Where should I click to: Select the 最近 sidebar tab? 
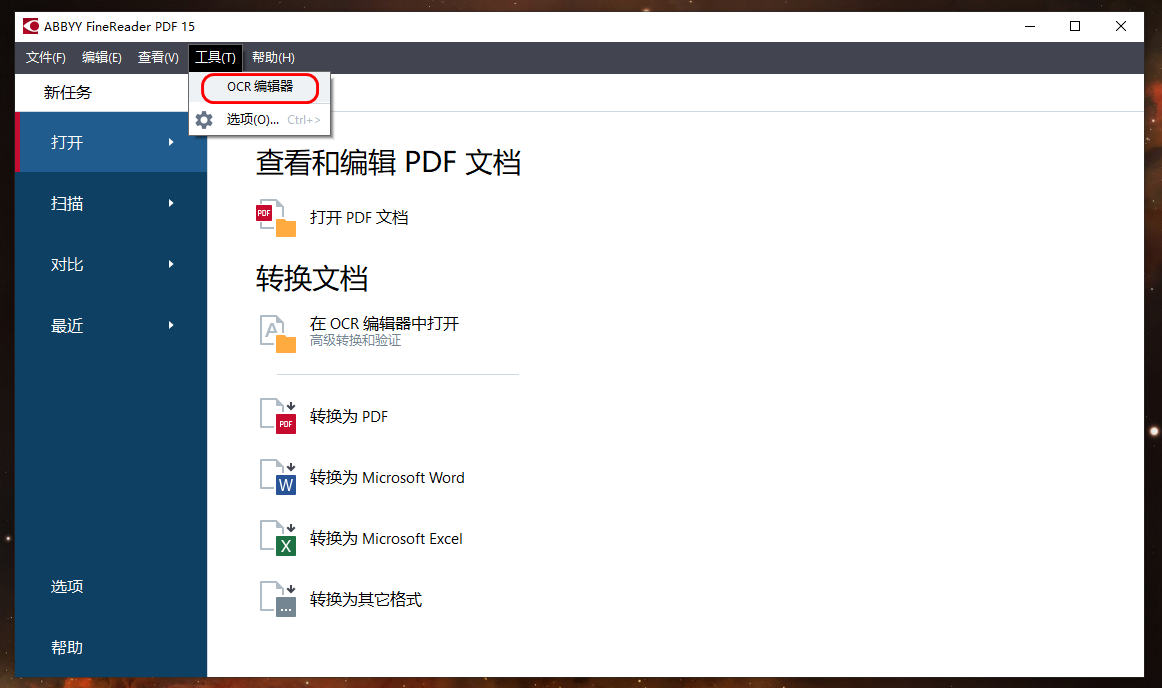(111, 325)
